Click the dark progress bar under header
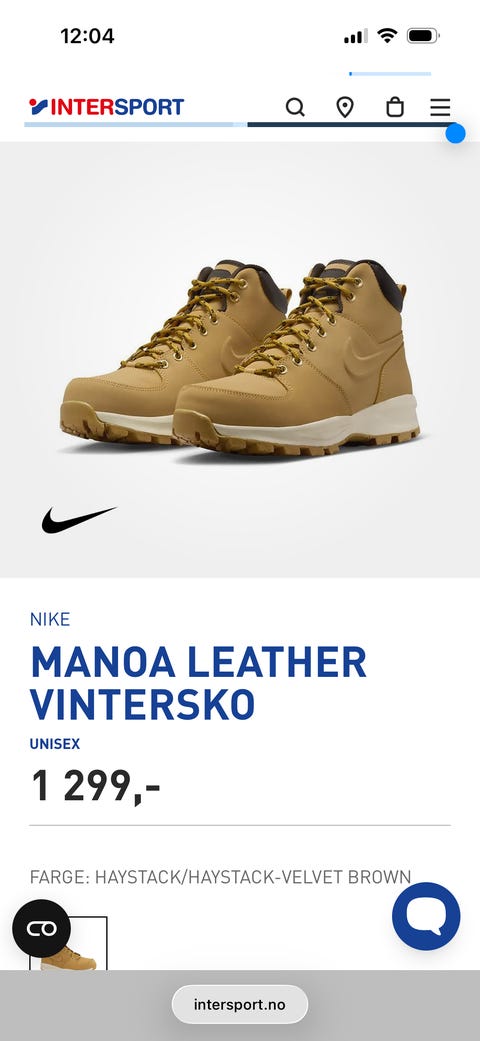Screen dimensions: 480x1041 (349, 124)
